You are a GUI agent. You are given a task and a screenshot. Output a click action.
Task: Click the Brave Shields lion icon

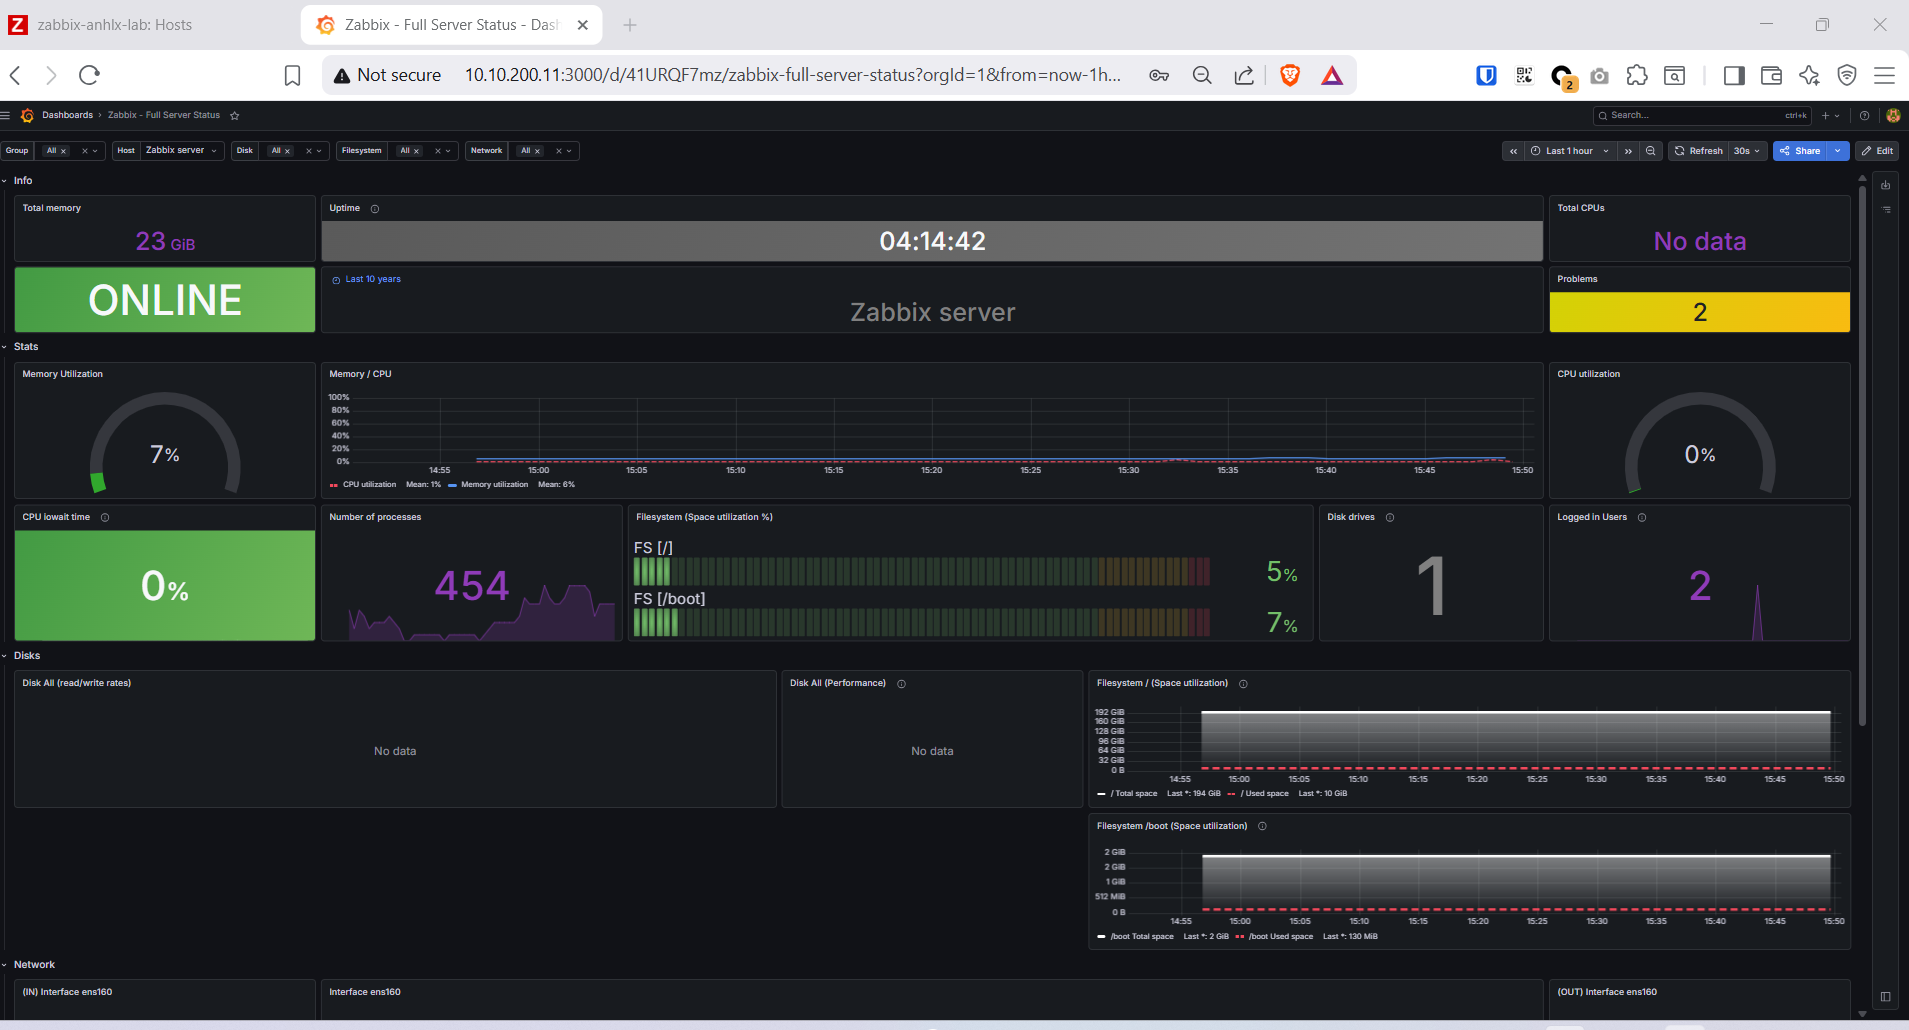[1290, 75]
